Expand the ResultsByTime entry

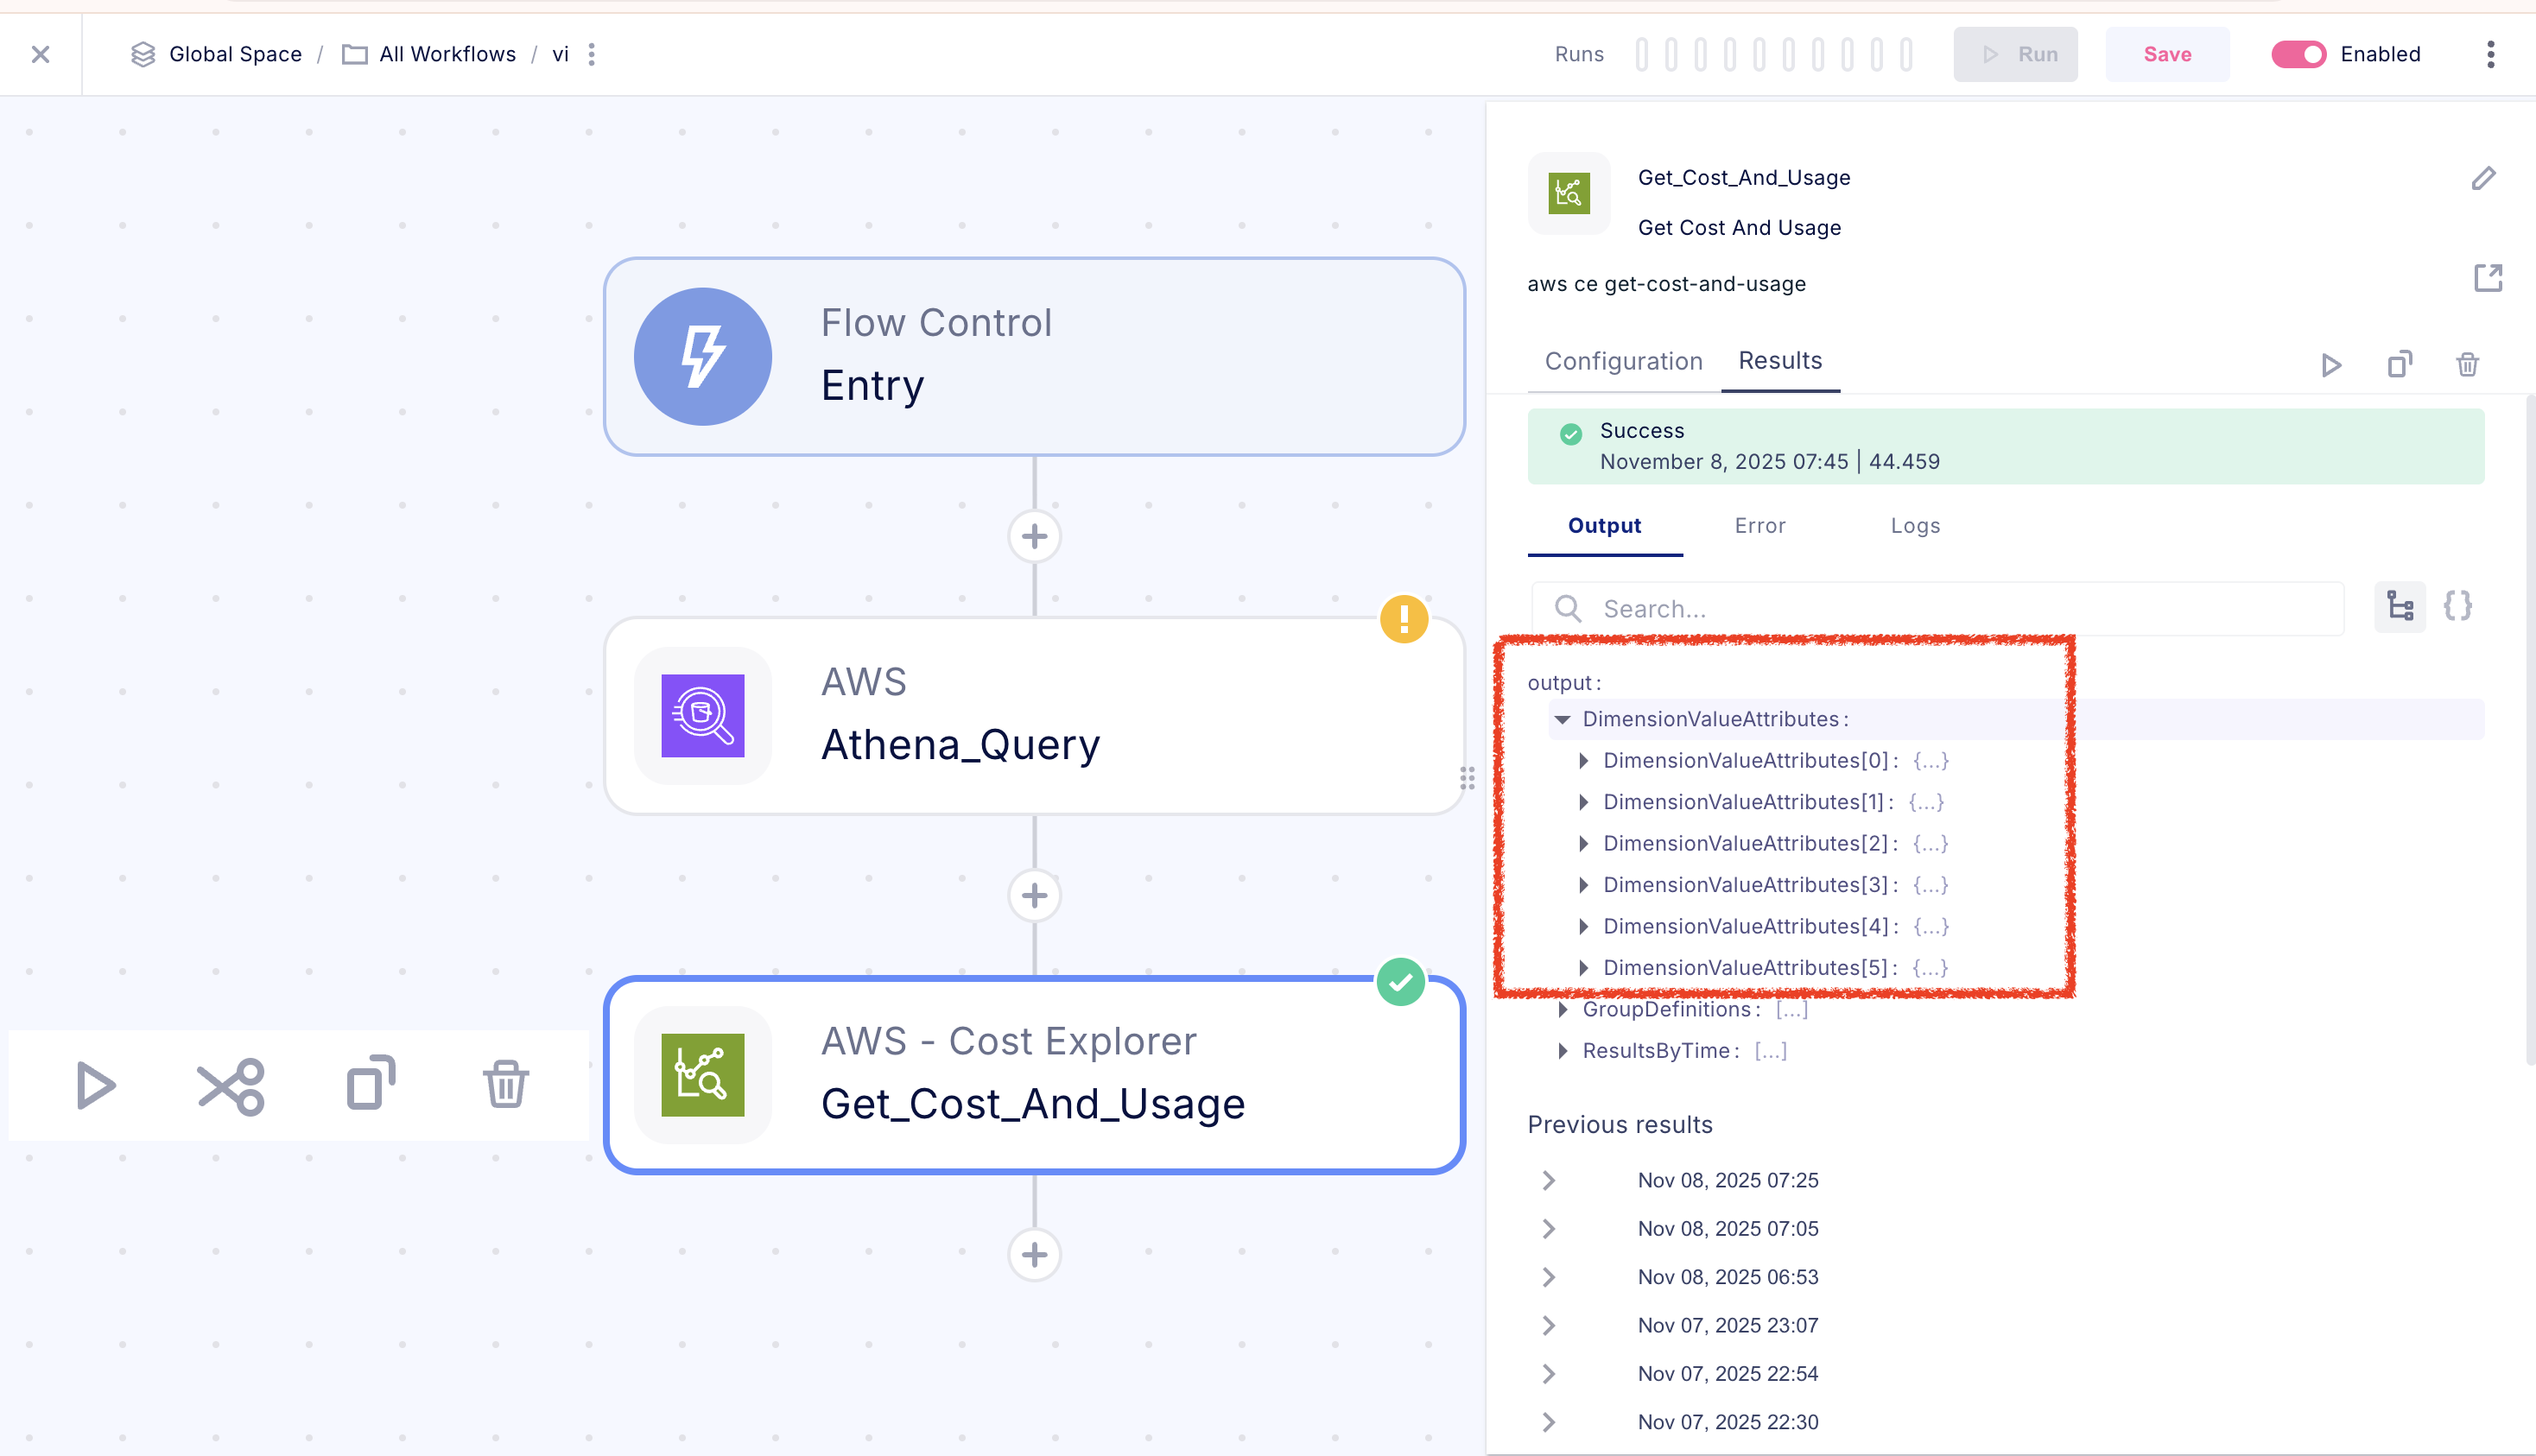(x=1562, y=1051)
